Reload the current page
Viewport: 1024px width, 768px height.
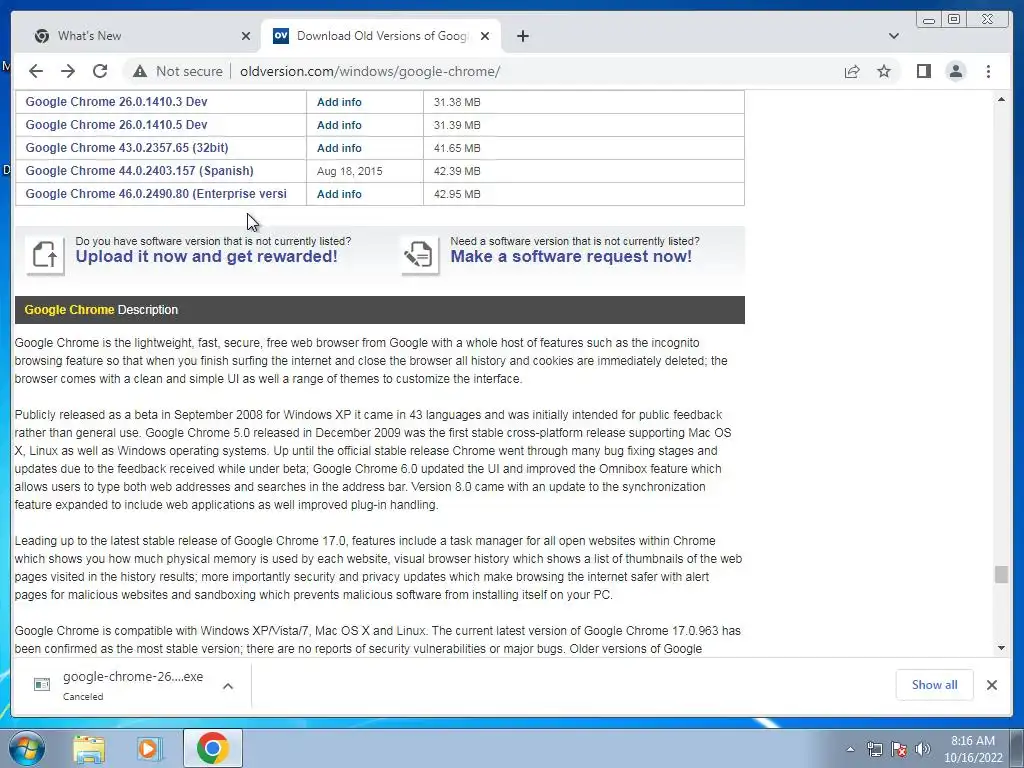pos(100,71)
